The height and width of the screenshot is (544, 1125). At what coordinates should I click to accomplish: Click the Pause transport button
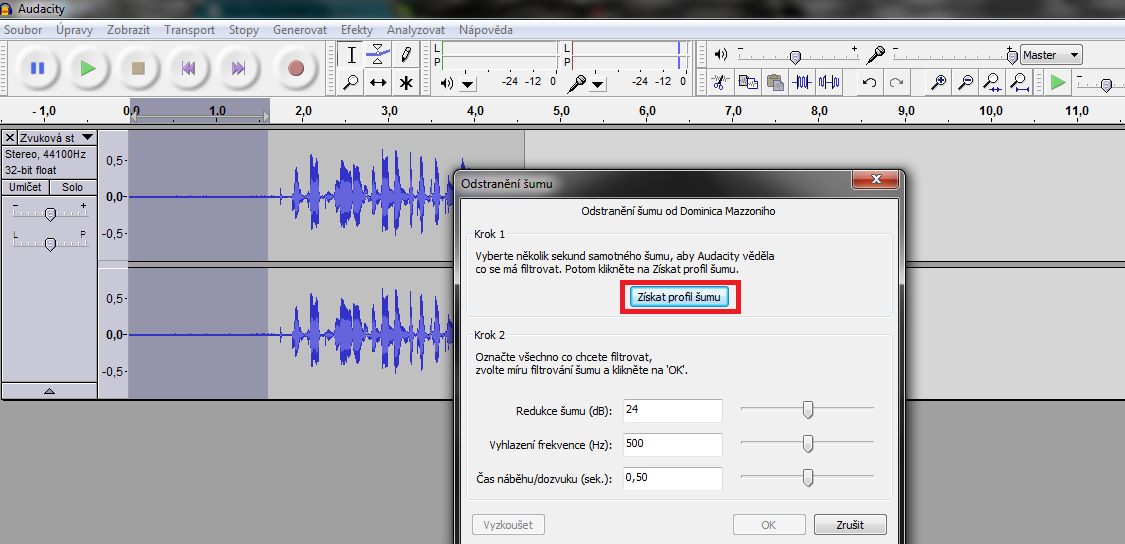(x=37, y=68)
